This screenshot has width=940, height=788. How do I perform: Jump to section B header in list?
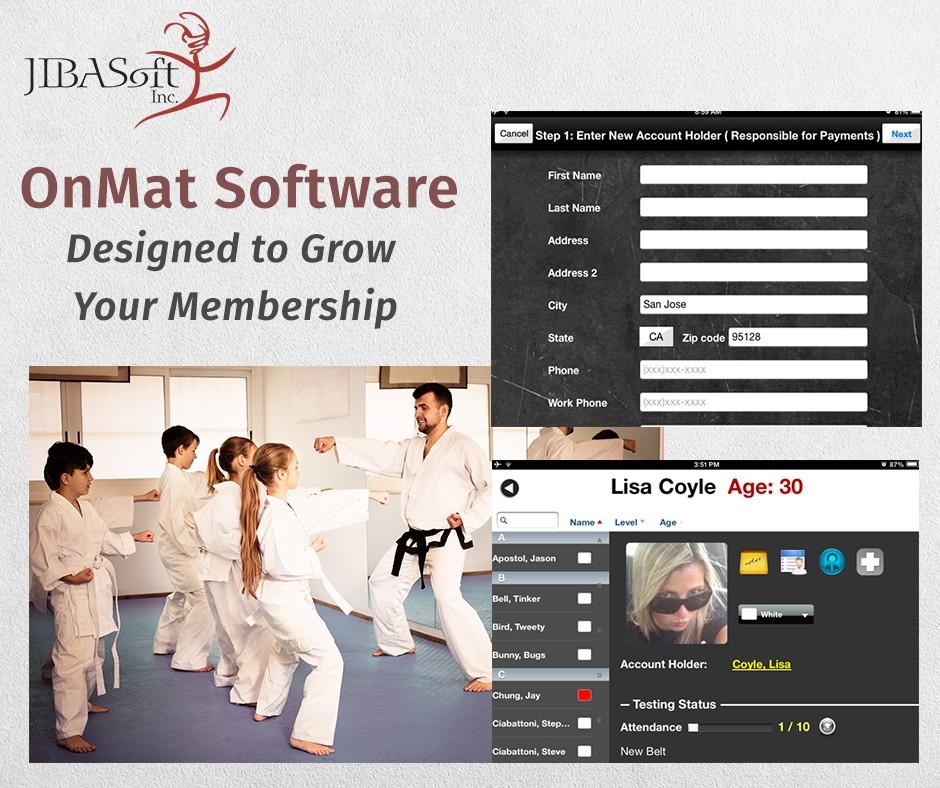550,578
